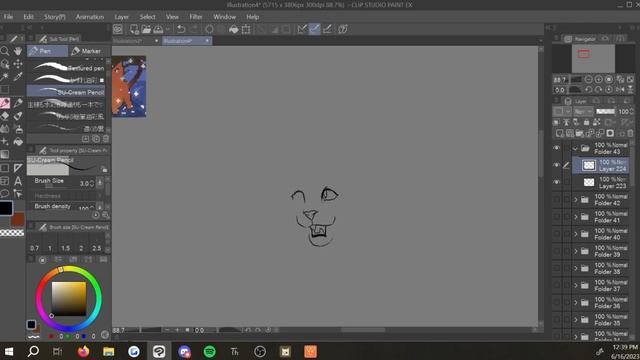This screenshot has width=640, height=360.
Task: Select the Pencil tool in tool palette
Action: (18, 103)
